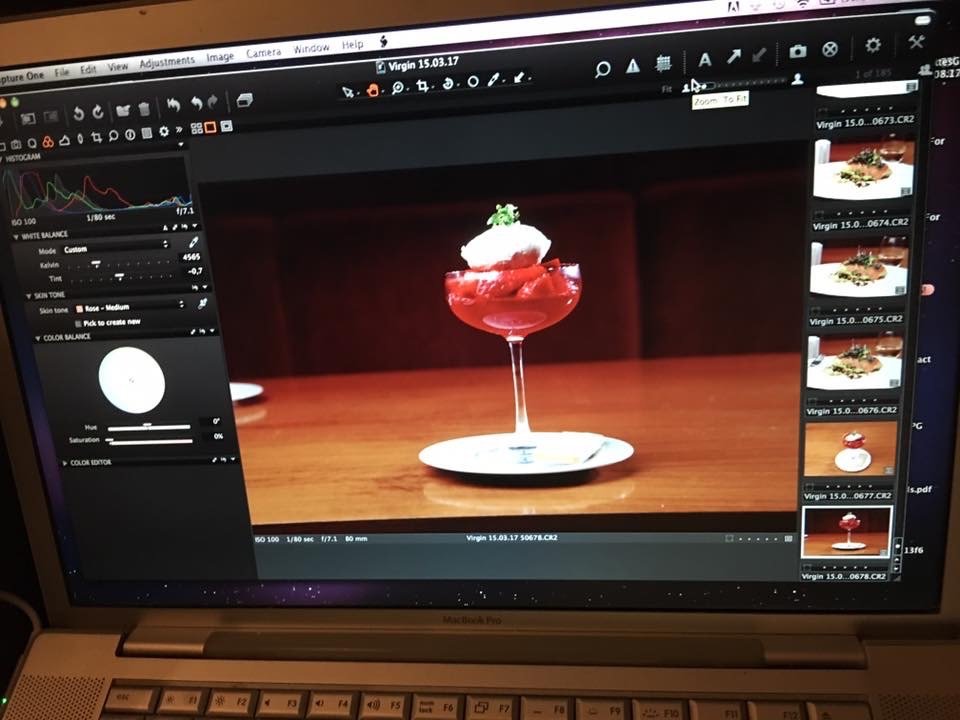Open the Edit menu
960x720 pixels.
(x=88, y=69)
